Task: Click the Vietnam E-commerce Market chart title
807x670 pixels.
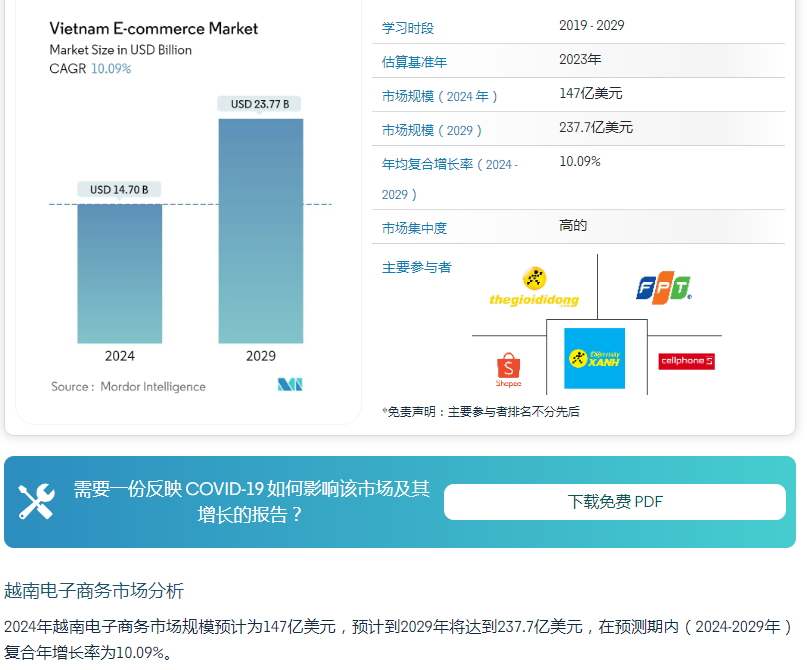Action: 154,28
